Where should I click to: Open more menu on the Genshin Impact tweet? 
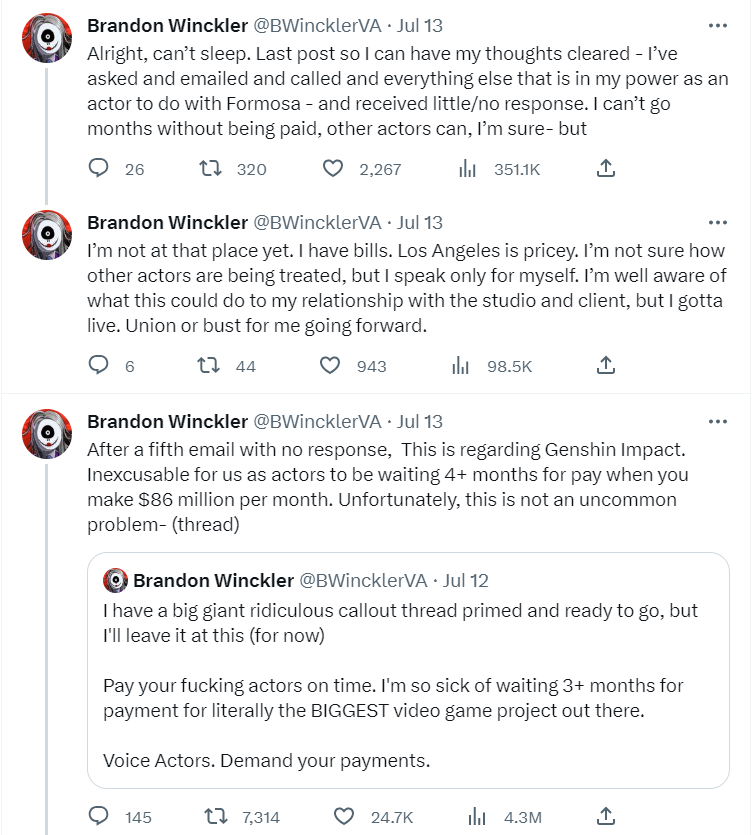[717, 421]
